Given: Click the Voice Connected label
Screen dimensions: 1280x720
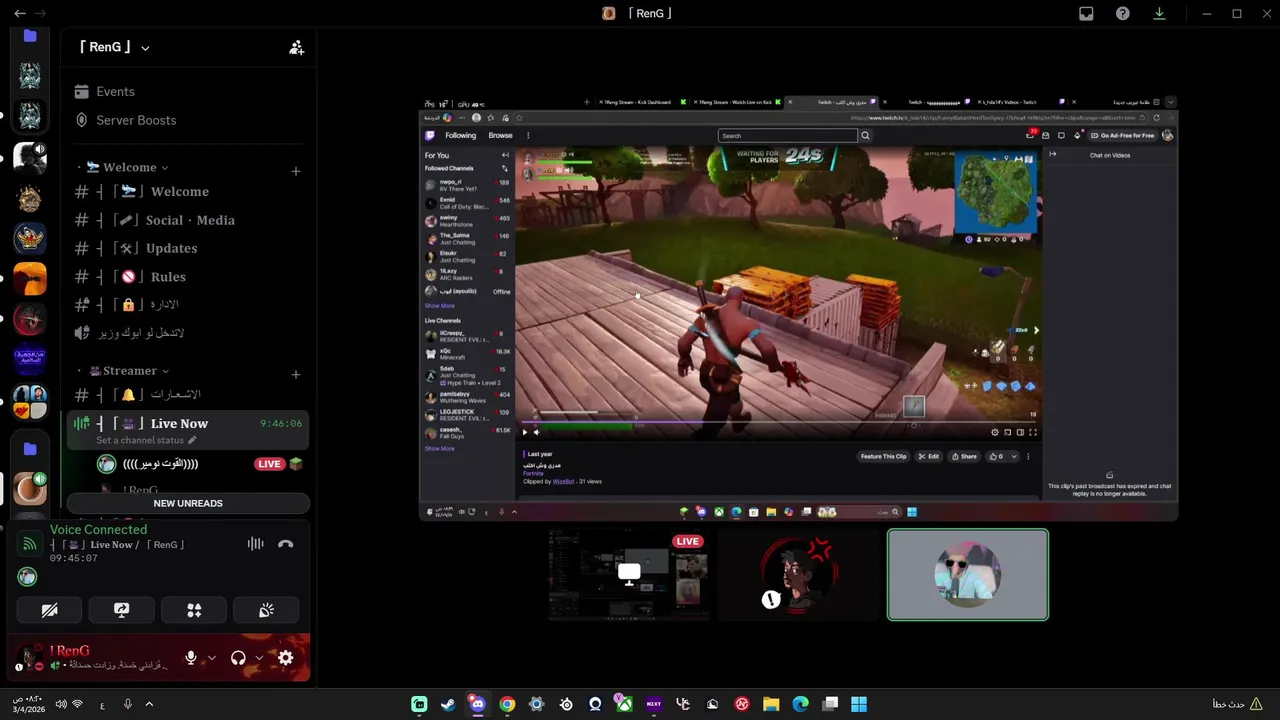Looking at the screenshot, I should 98,530.
